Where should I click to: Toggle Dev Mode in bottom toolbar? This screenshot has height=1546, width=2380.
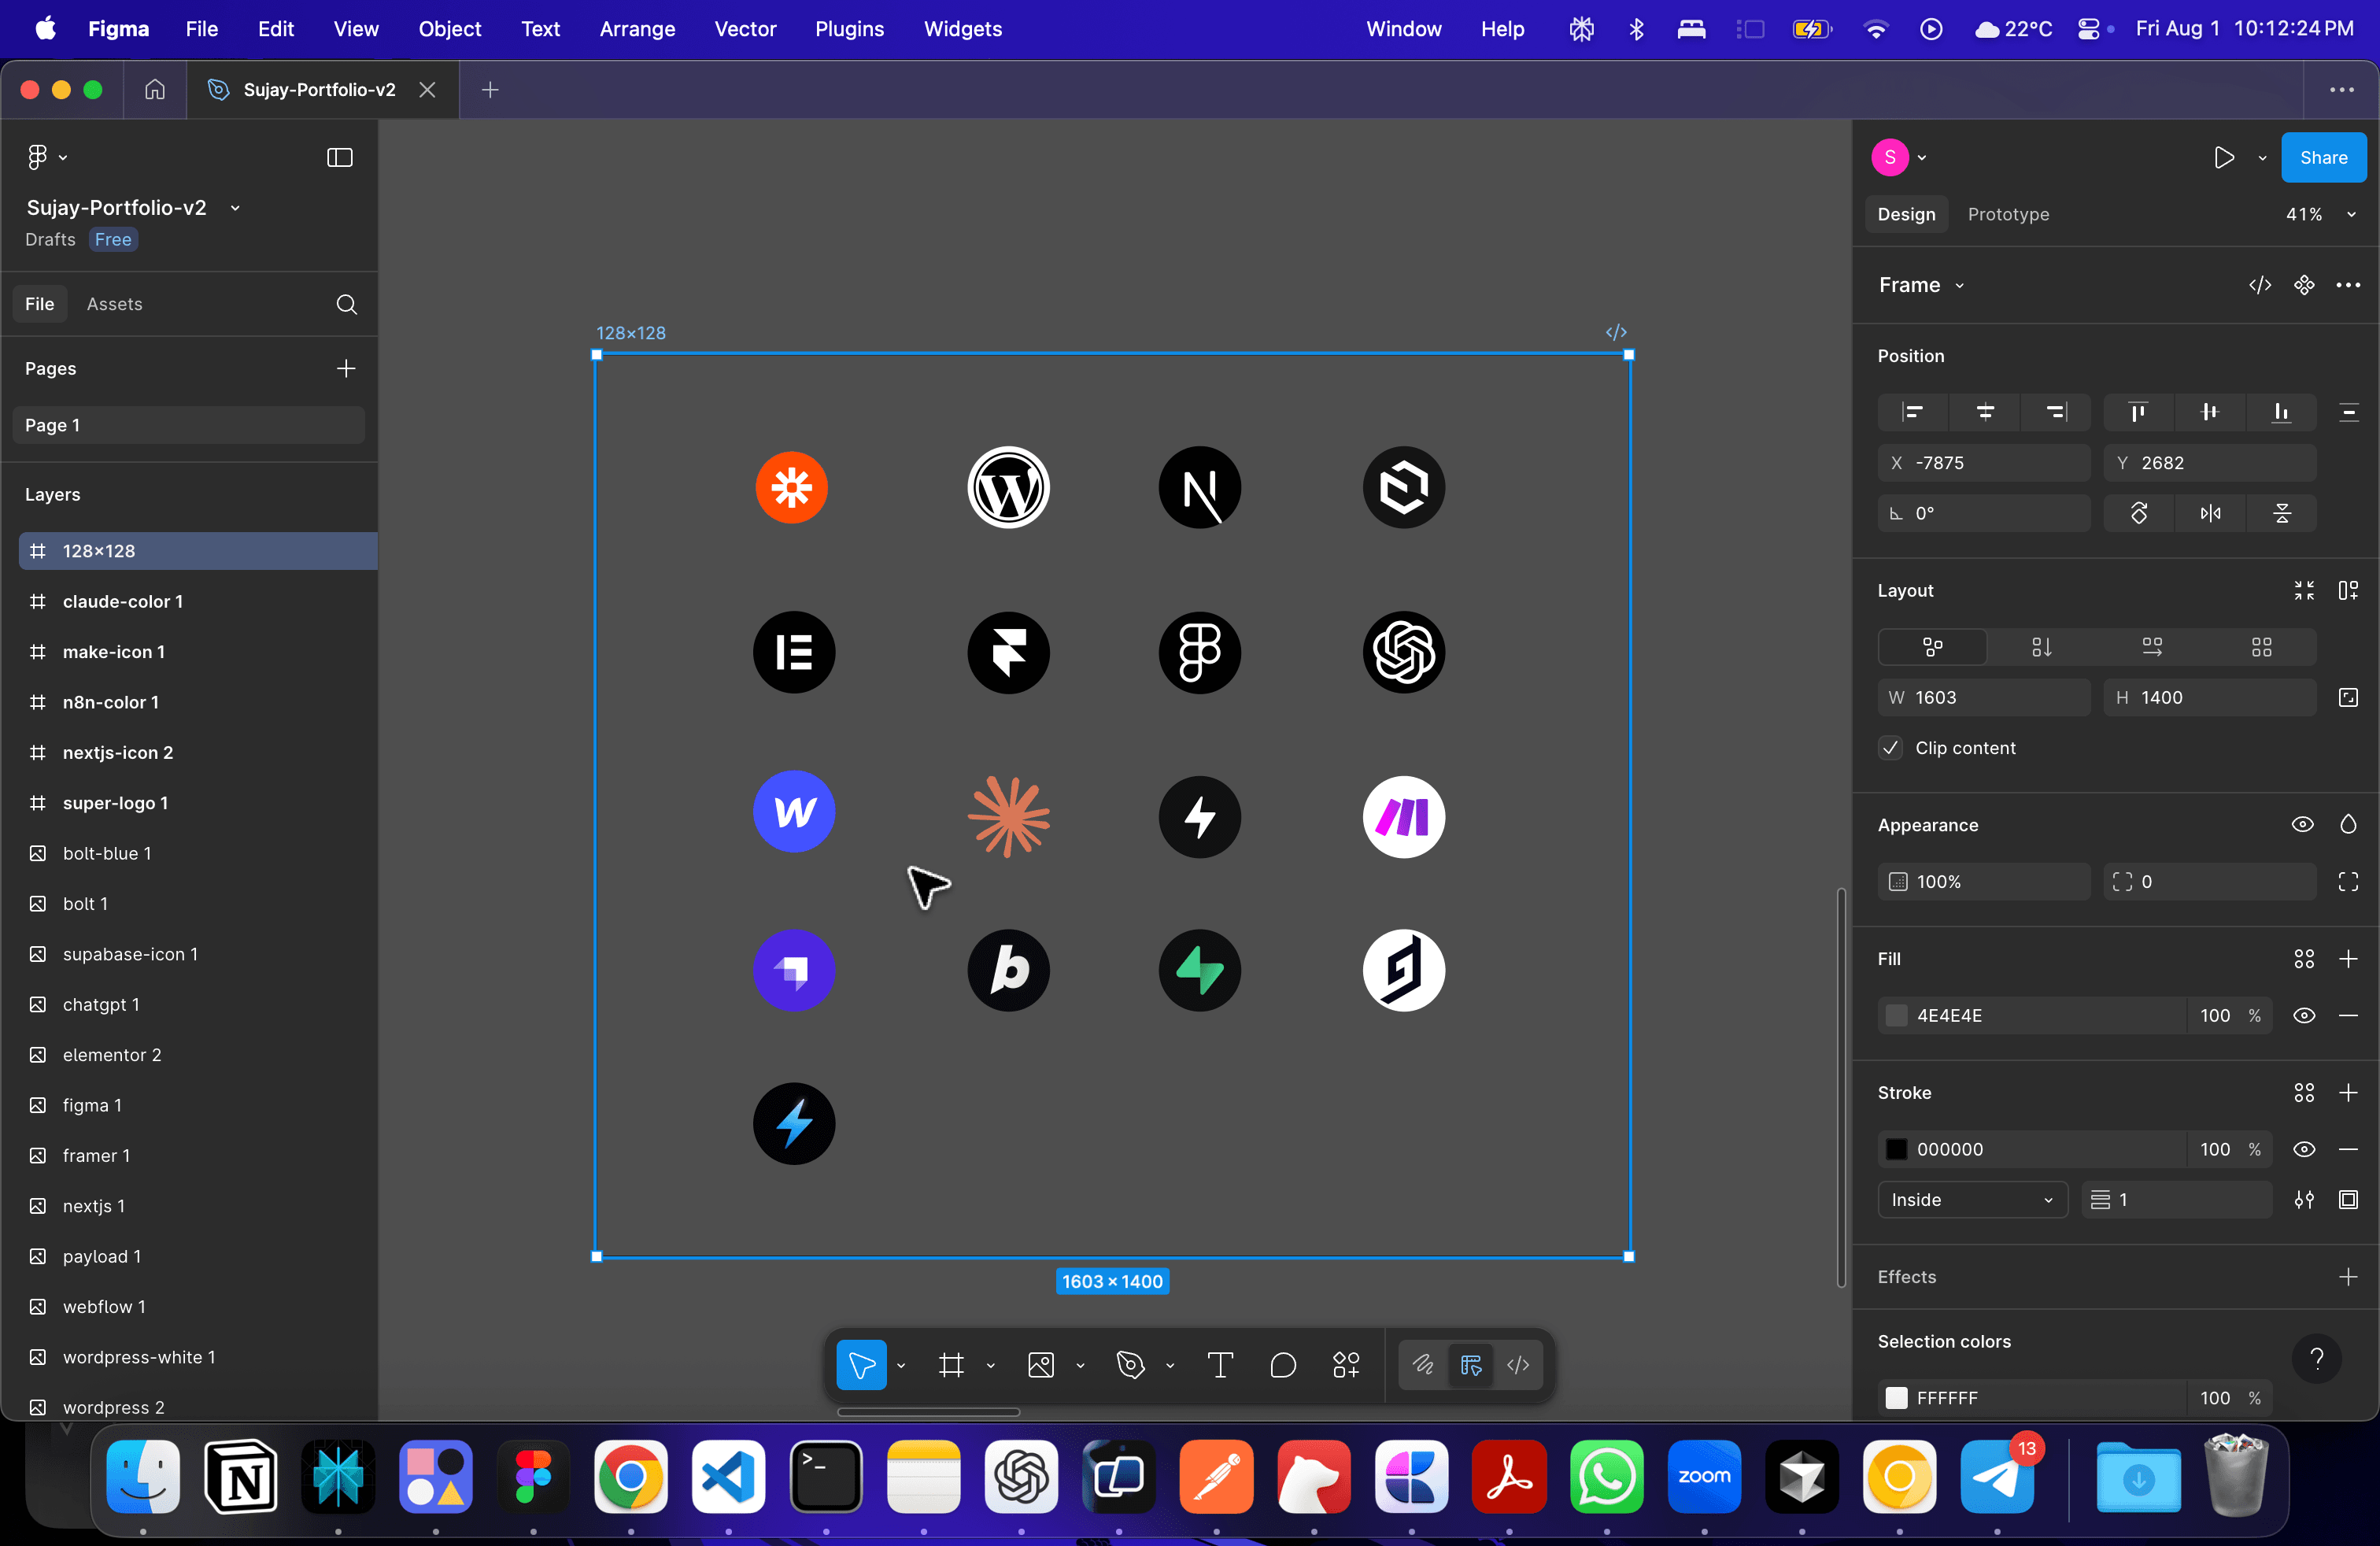coord(1518,1365)
